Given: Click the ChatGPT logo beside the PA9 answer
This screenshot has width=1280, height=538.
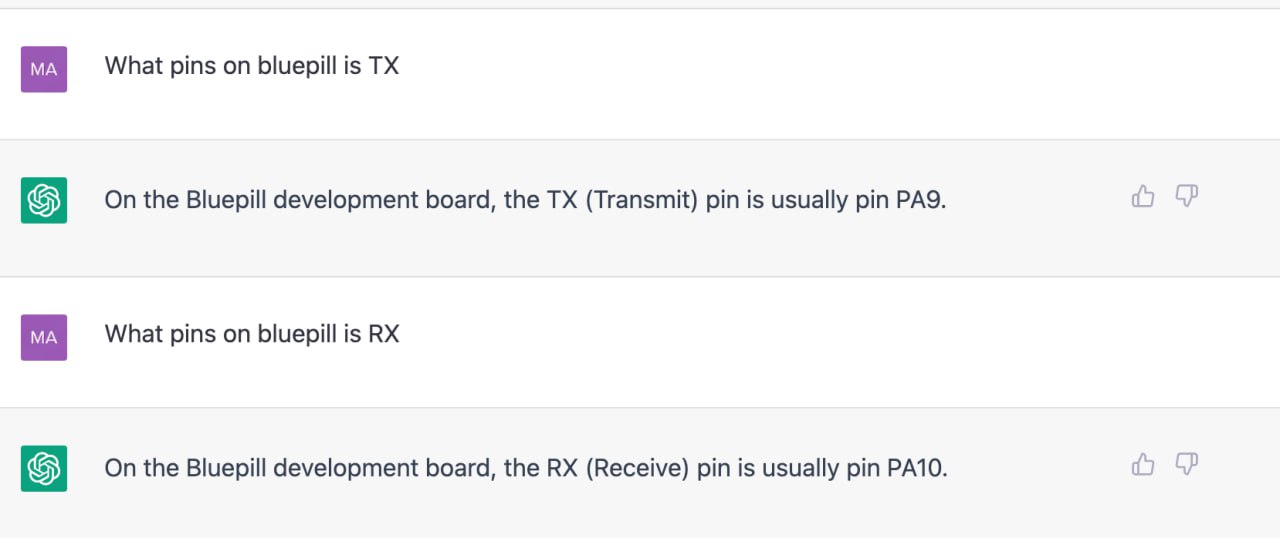Looking at the screenshot, I should tap(44, 200).
